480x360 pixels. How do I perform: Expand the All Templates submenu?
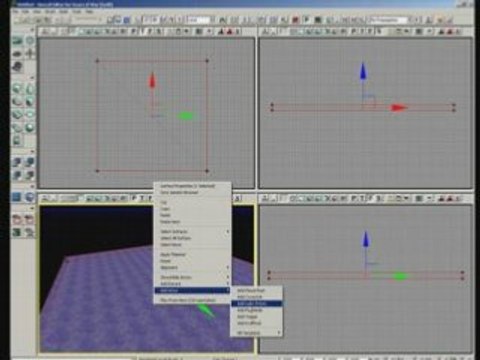tap(257, 333)
